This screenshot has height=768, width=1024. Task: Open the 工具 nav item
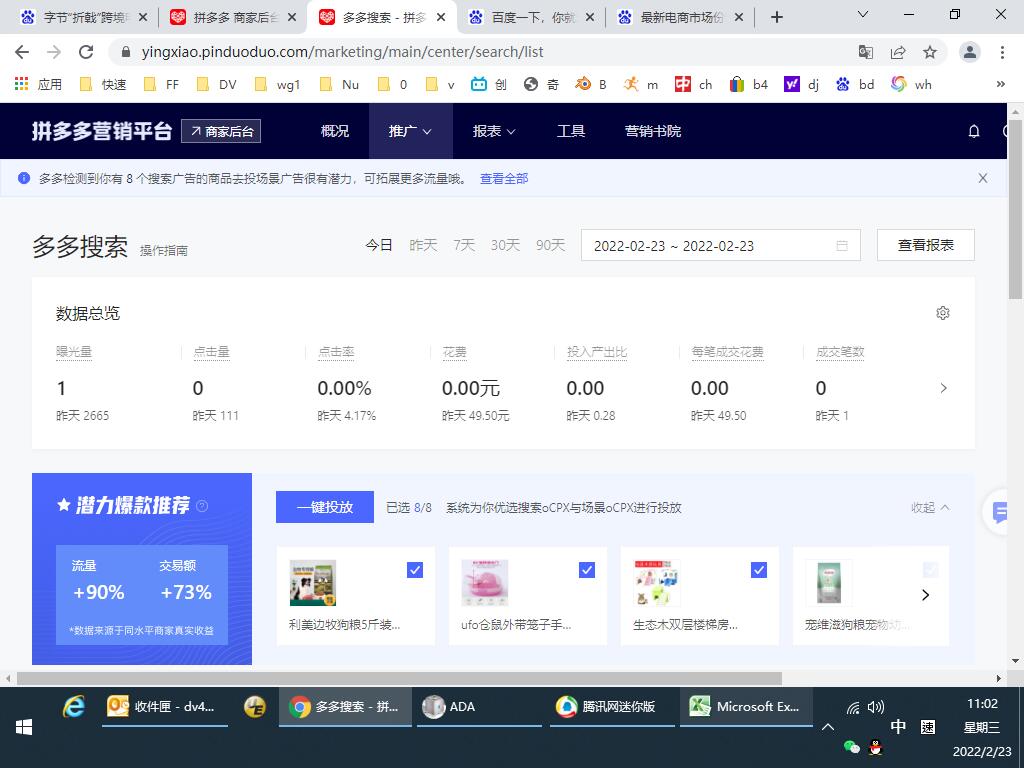click(x=571, y=131)
